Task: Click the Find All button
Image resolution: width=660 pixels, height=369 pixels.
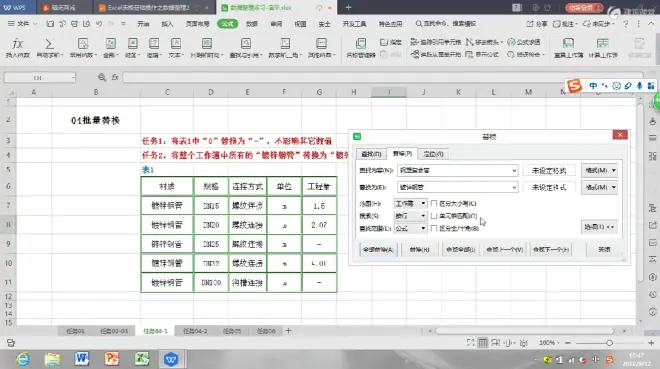Action: [460, 250]
